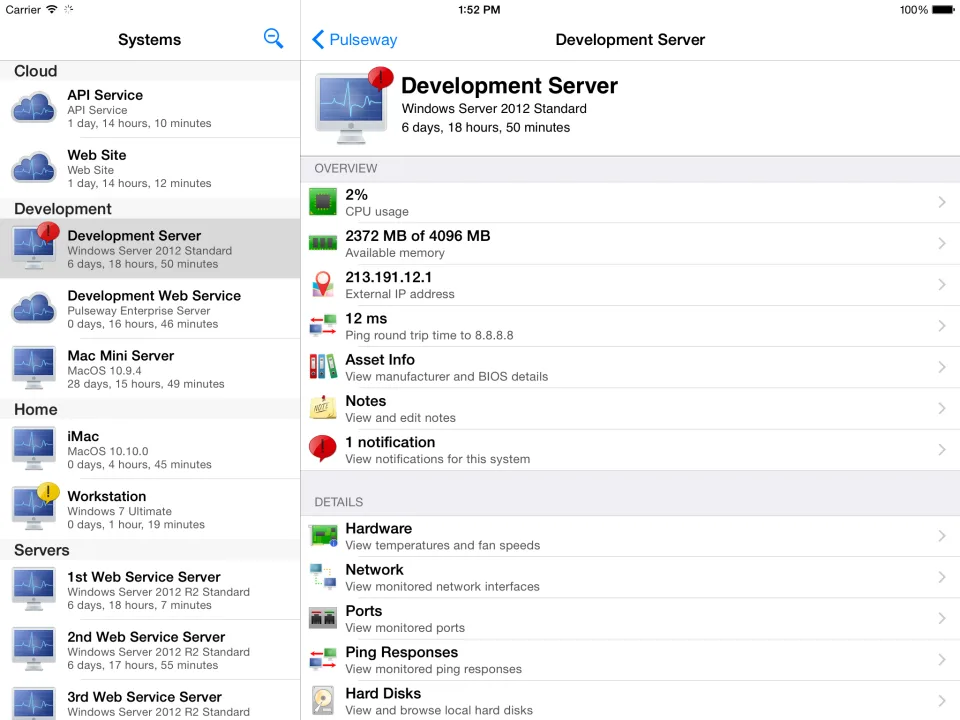Expand ping round trip row chevron
Image resolution: width=960 pixels, height=720 pixels.
tap(942, 326)
